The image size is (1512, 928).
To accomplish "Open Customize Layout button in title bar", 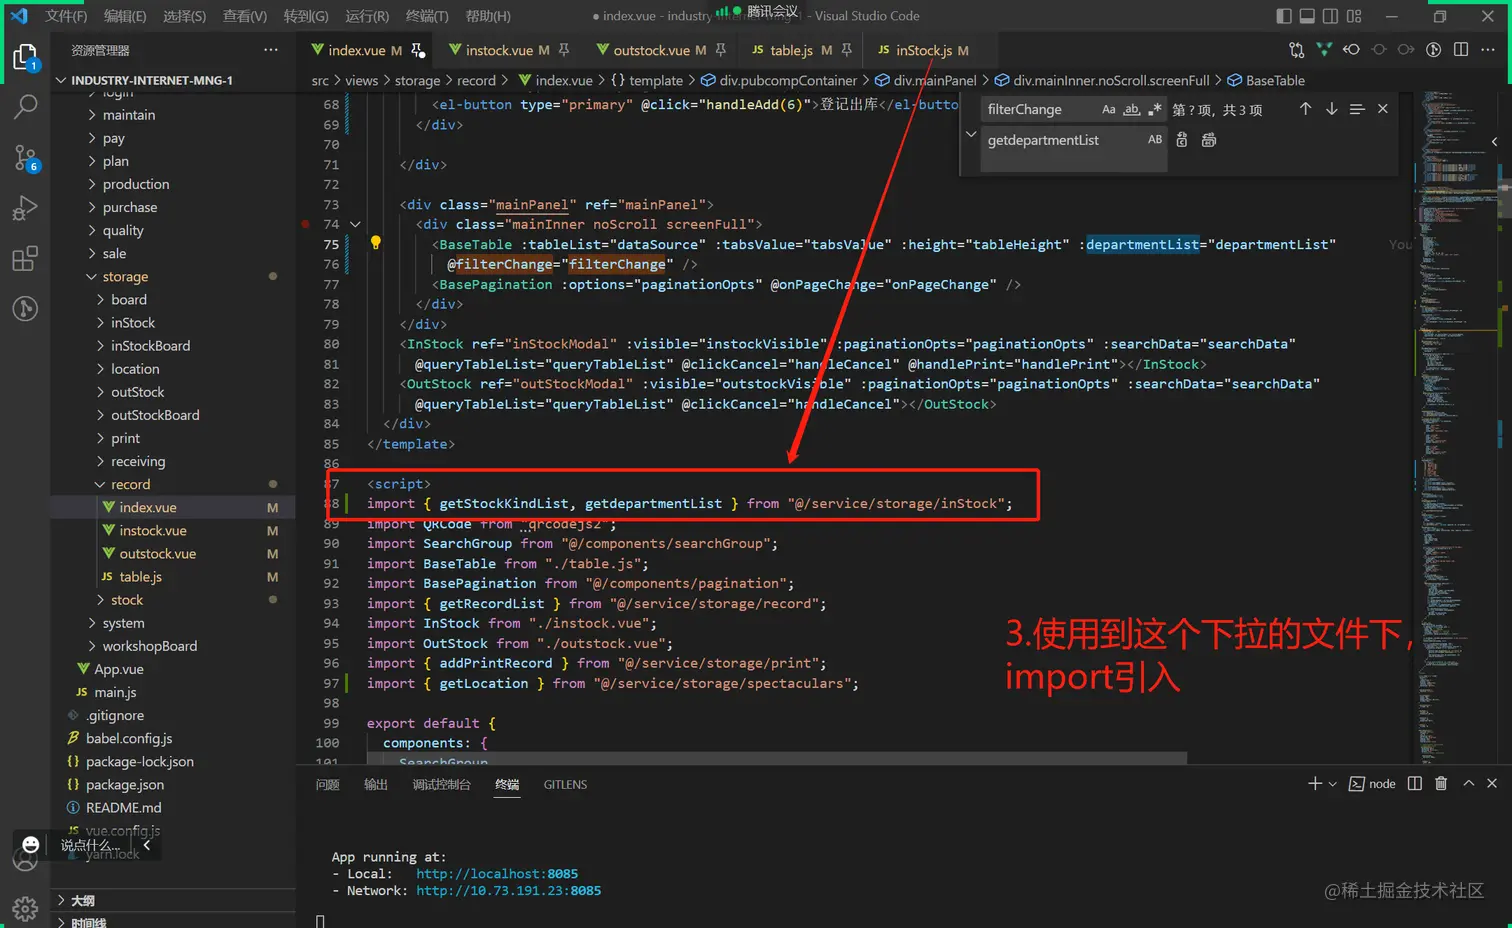I will tap(1354, 16).
